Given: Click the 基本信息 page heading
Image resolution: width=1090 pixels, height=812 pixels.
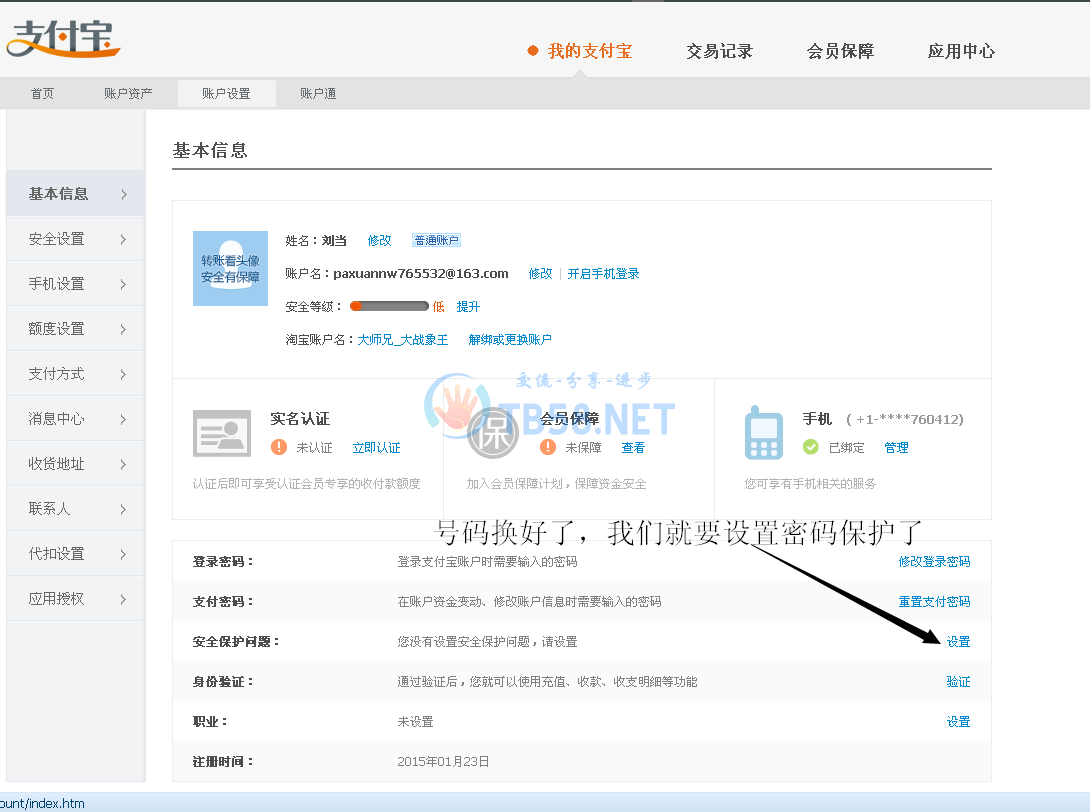Looking at the screenshot, I should 210,150.
